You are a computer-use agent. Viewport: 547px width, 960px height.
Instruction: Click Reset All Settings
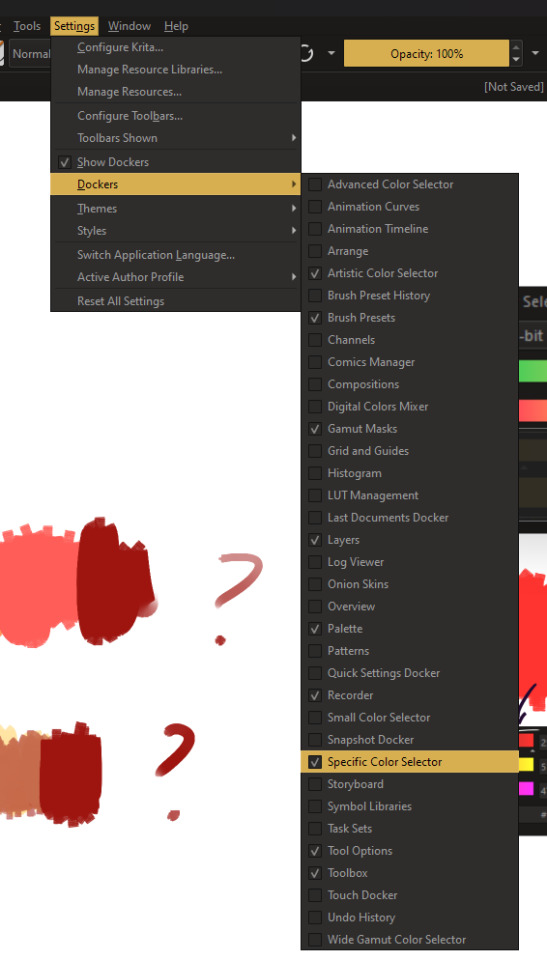pyautogui.click(x=175, y=301)
